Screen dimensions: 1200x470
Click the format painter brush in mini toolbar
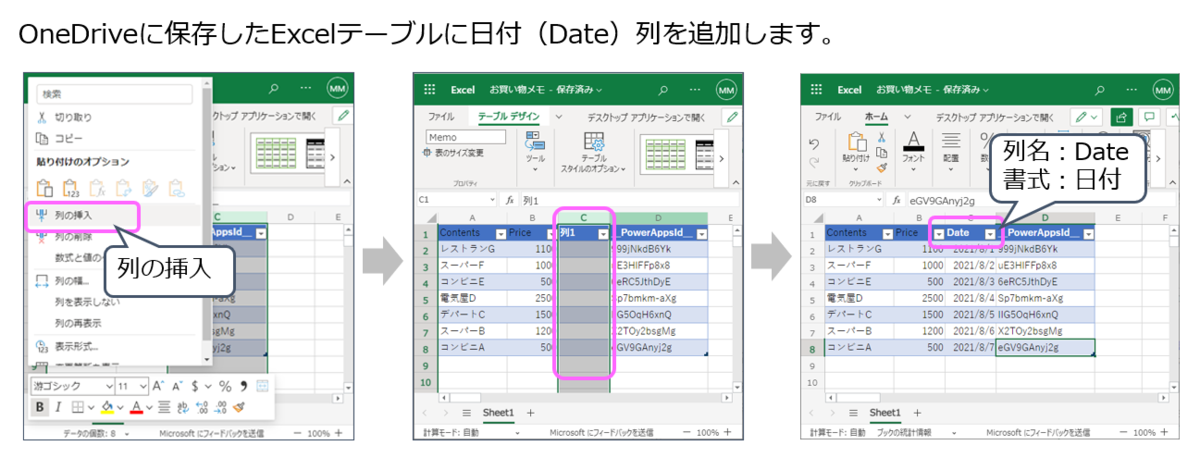click(238, 407)
